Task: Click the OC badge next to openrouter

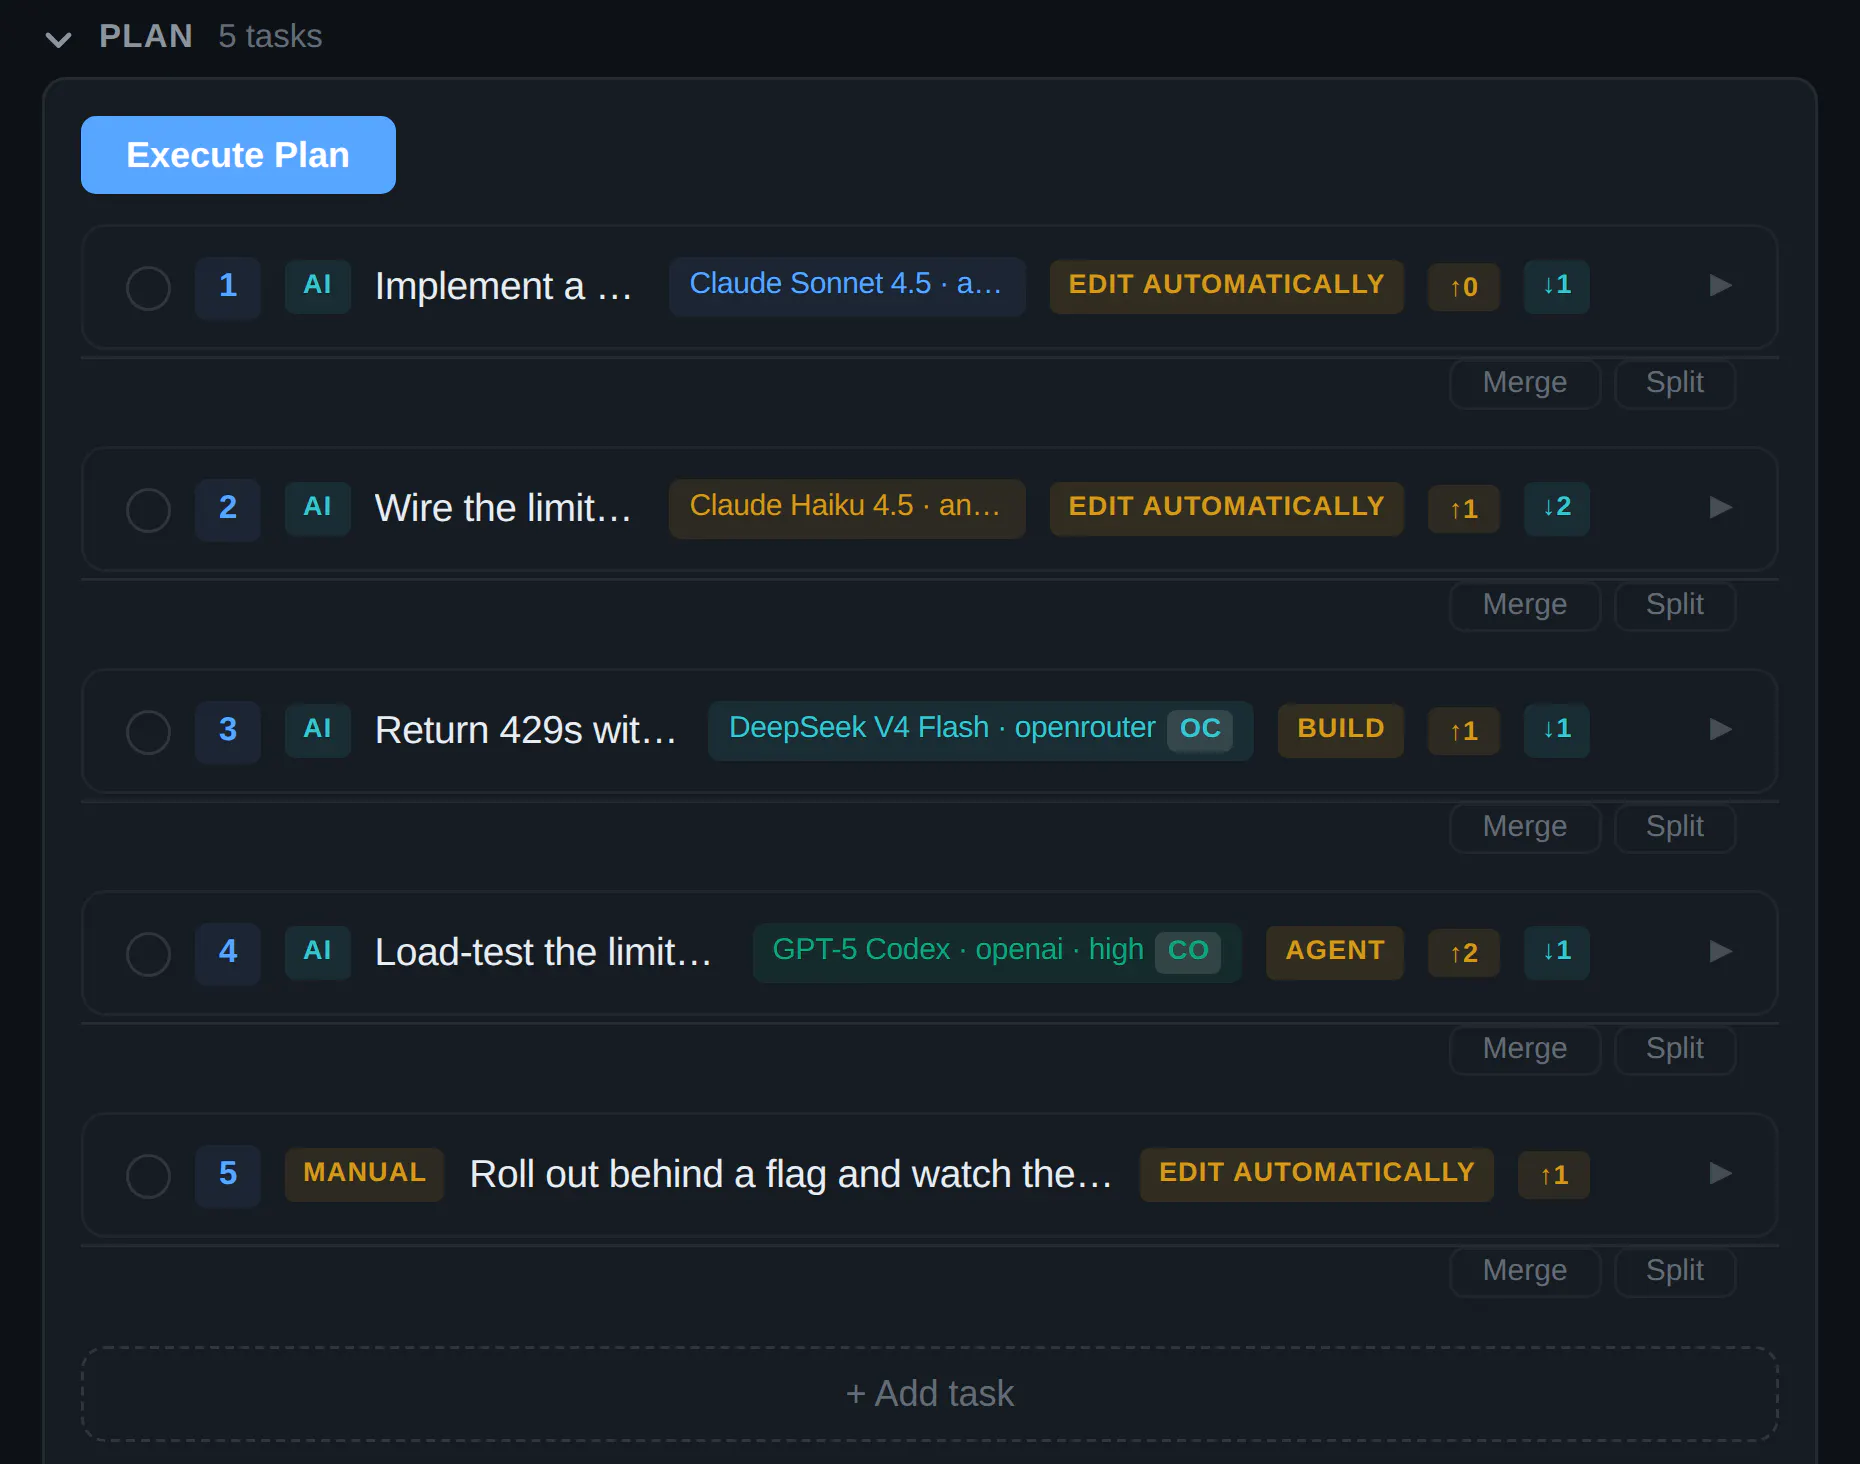Action: 1200,730
